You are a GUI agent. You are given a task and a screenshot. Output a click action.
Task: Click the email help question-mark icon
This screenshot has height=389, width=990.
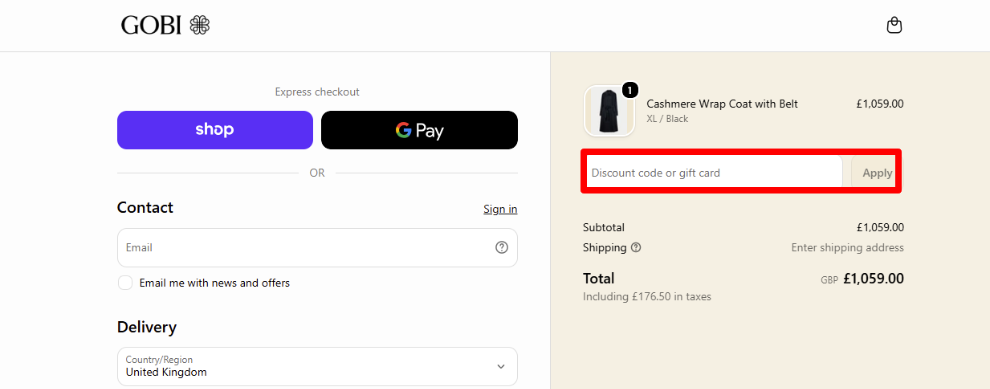pos(501,248)
